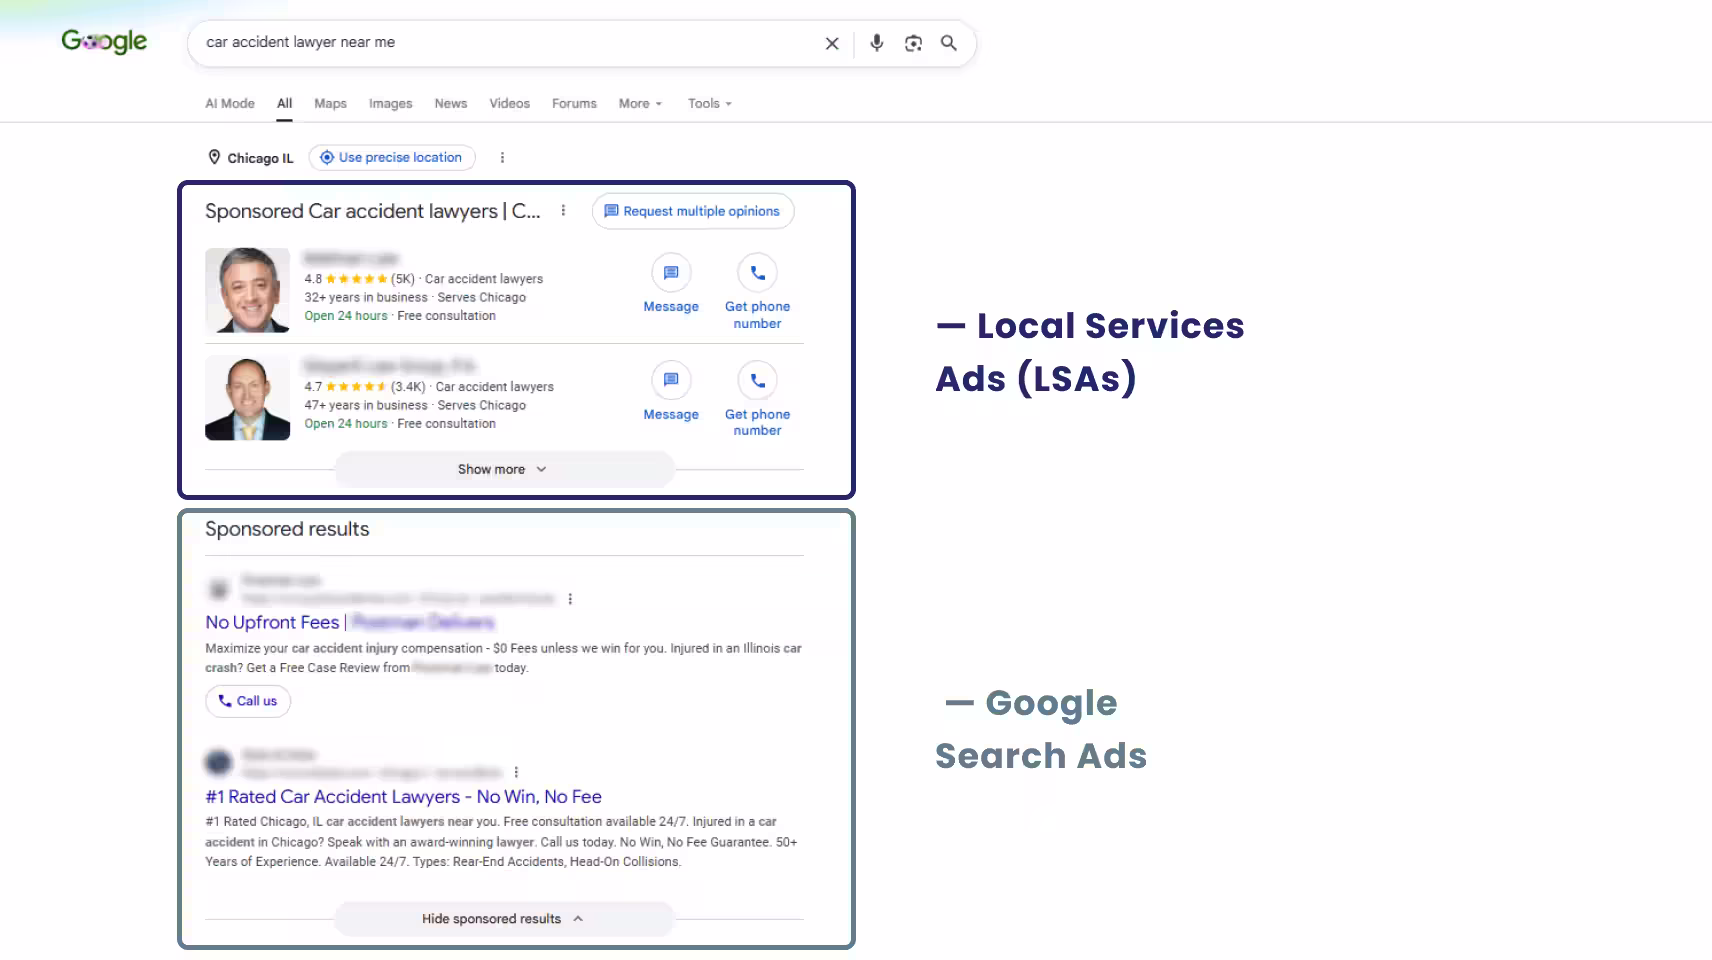The height and width of the screenshot is (960, 1712).
Task: Switch to Videos tab
Action: point(510,103)
